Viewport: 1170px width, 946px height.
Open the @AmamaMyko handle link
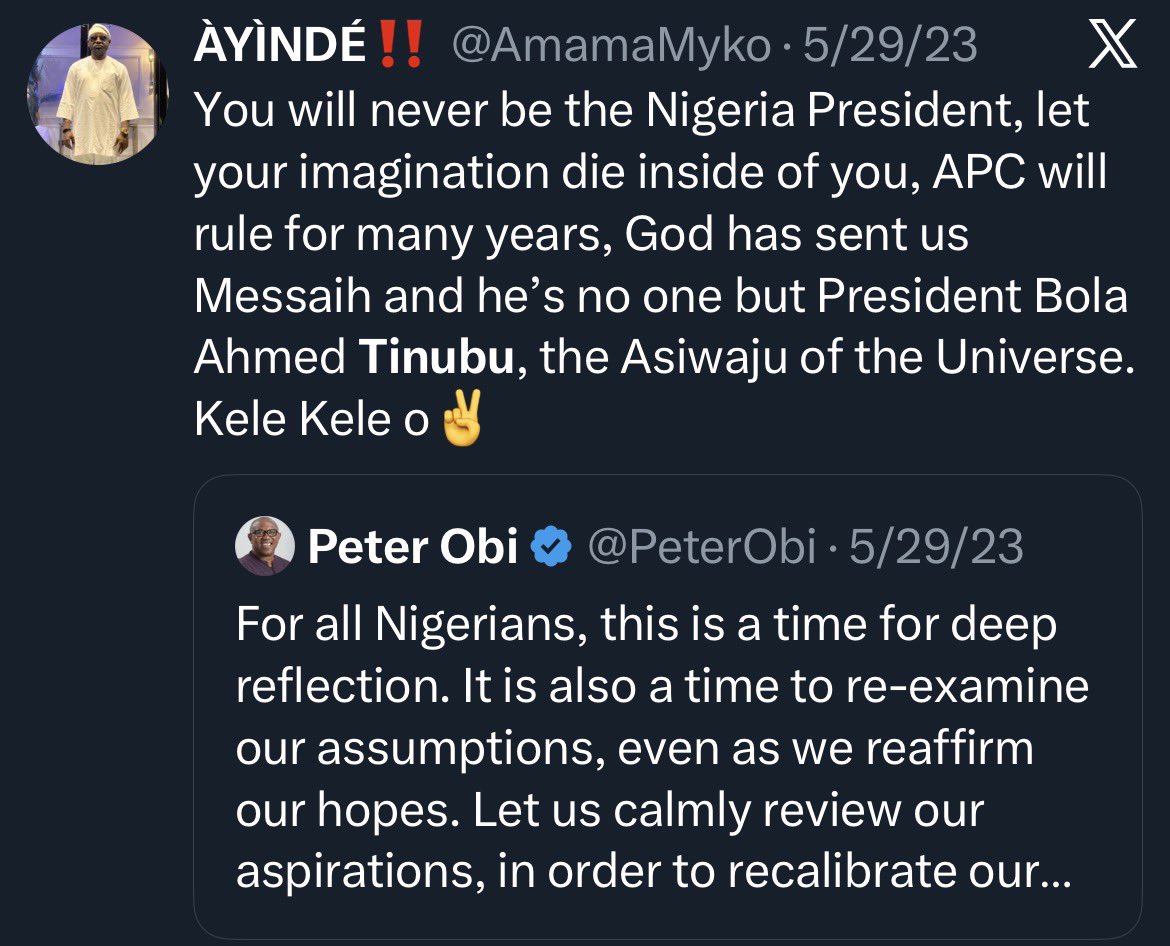click(612, 47)
